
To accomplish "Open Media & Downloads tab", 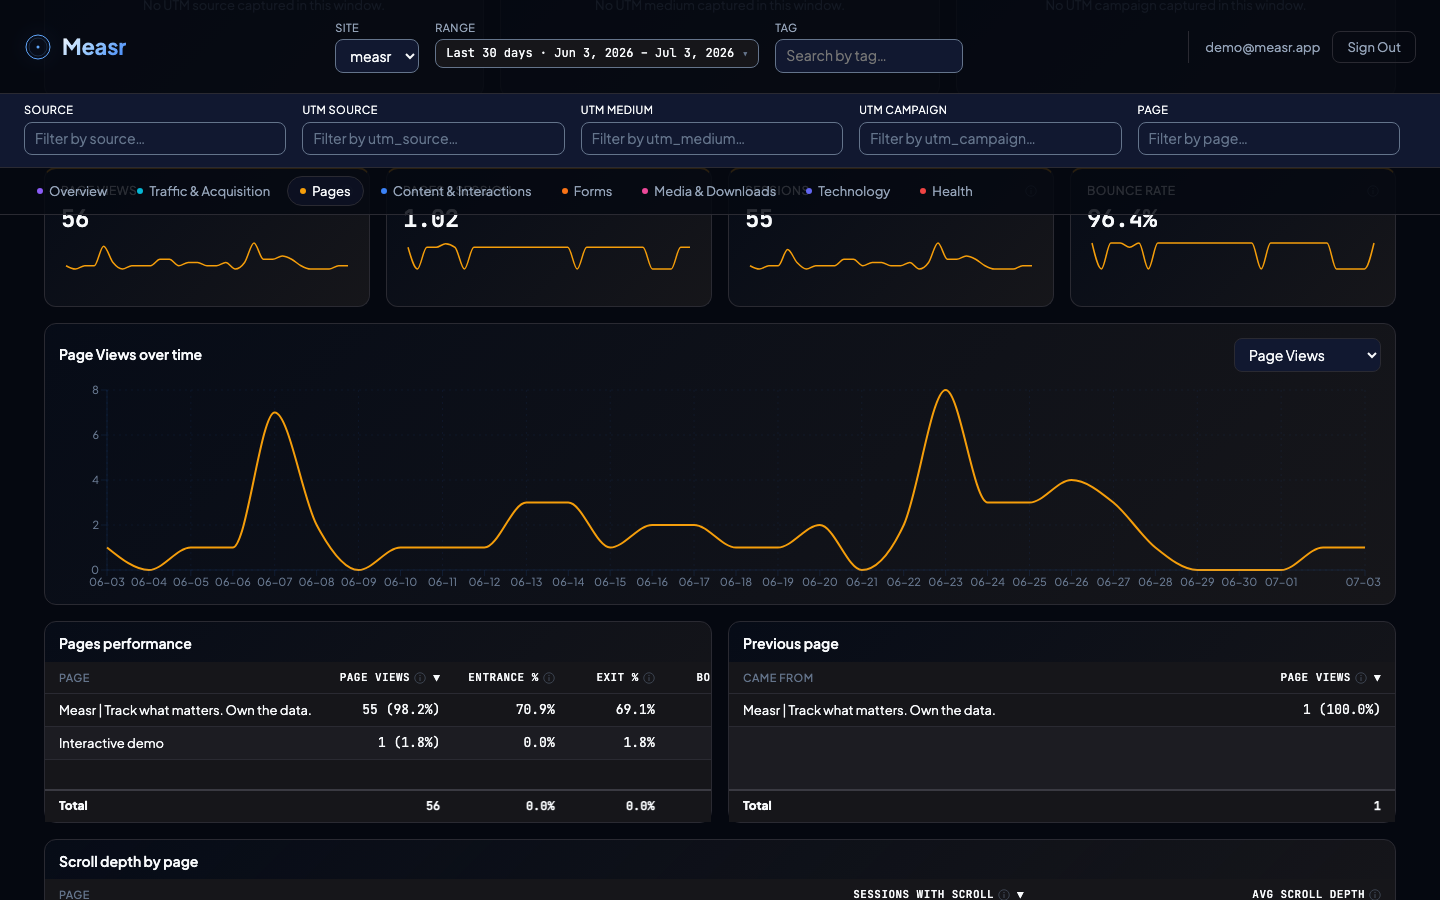I will point(709,191).
